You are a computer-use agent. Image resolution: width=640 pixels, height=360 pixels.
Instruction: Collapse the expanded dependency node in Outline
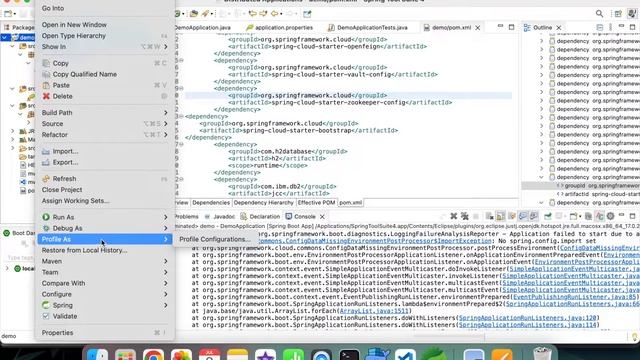(x=542, y=177)
